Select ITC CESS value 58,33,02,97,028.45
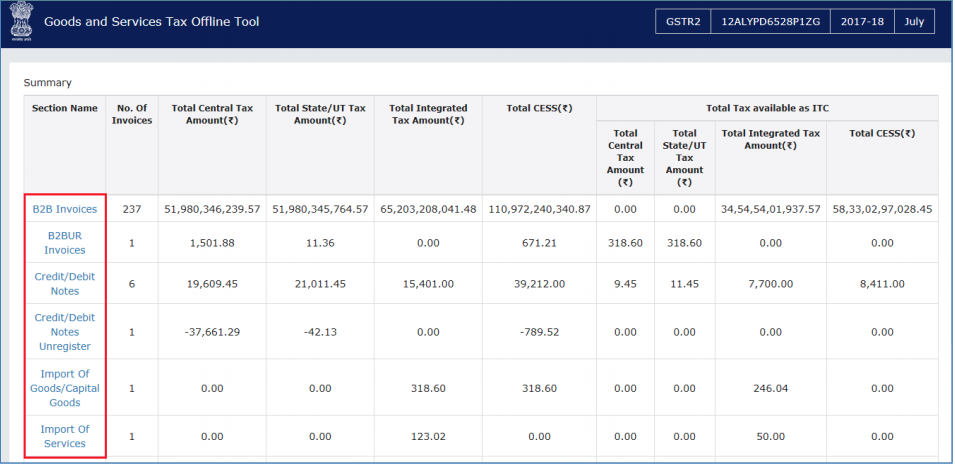The width and height of the screenshot is (955, 465). [x=882, y=209]
